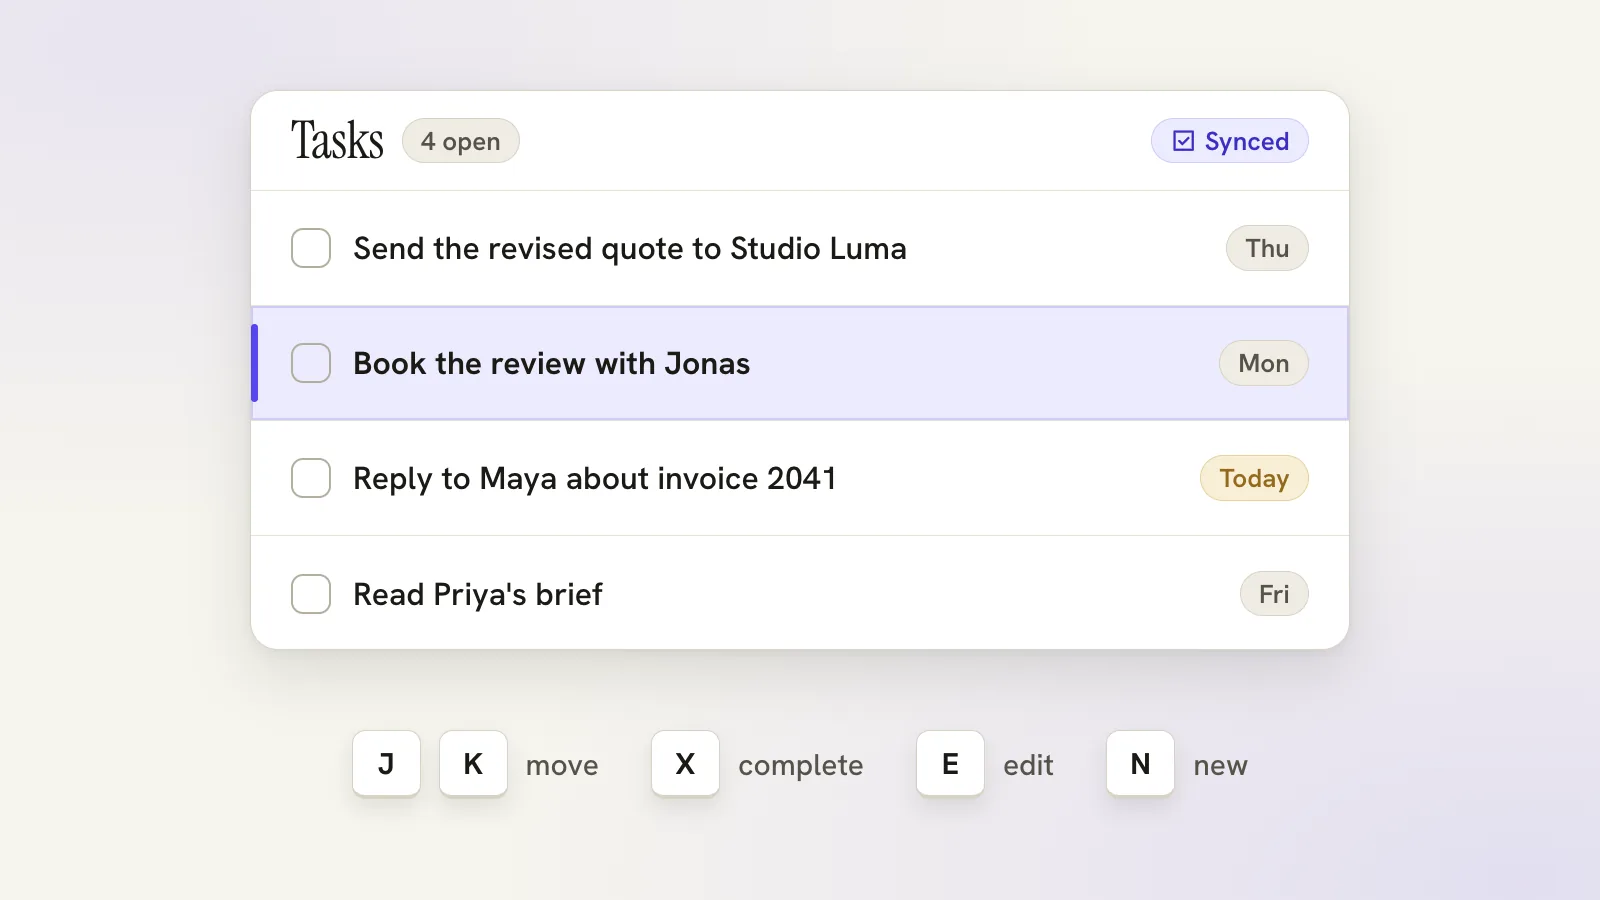Click the text 'Book the review with Jonas'
Image resolution: width=1600 pixels, height=900 pixels.
click(x=551, y=363)
